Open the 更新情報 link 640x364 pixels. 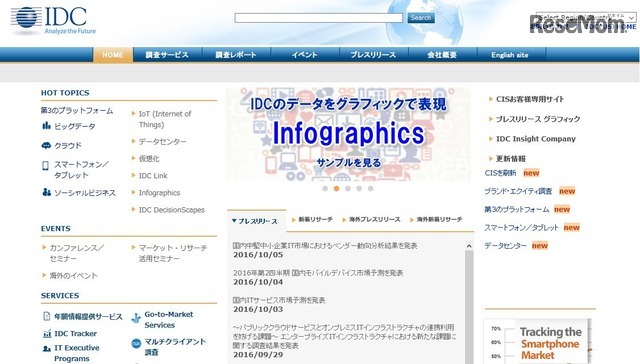point(511,158)
